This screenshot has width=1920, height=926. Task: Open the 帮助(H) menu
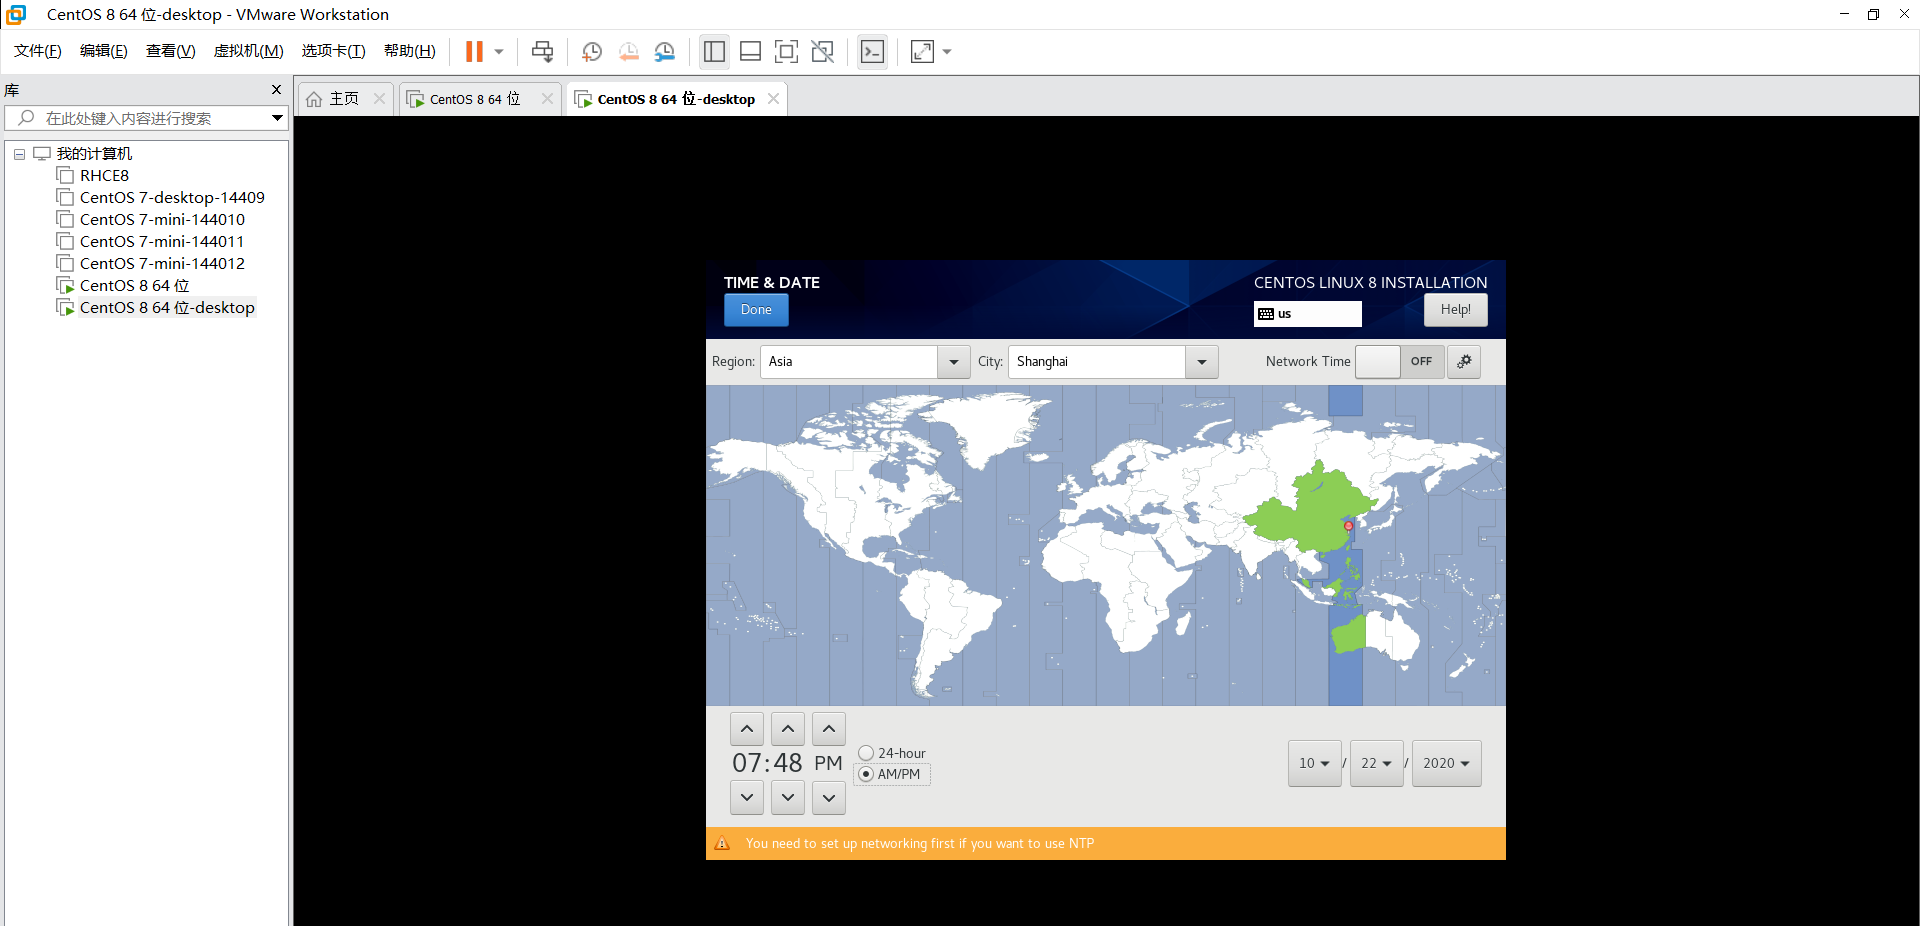click(410, 51)
